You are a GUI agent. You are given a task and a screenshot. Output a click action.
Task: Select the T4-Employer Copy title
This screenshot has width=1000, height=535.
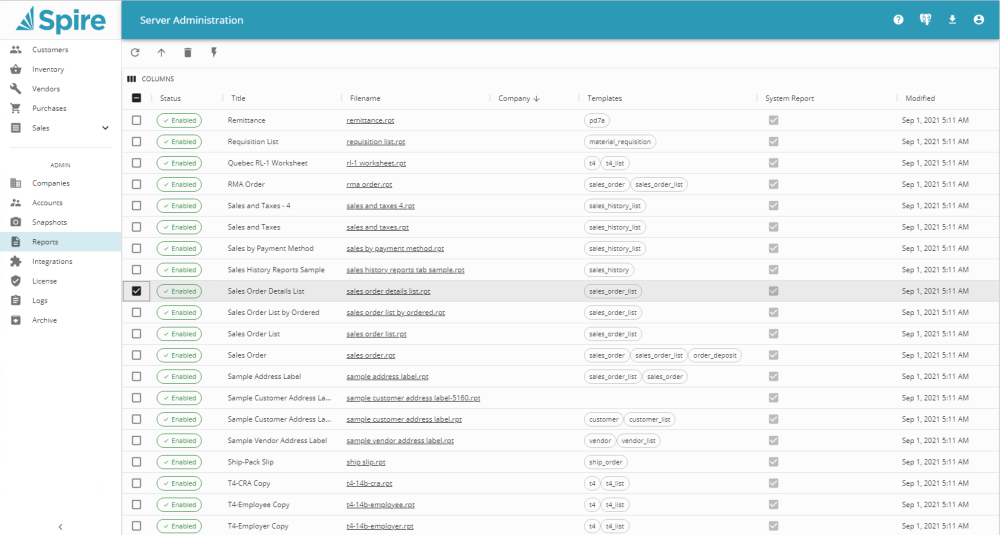pos(258,526)
